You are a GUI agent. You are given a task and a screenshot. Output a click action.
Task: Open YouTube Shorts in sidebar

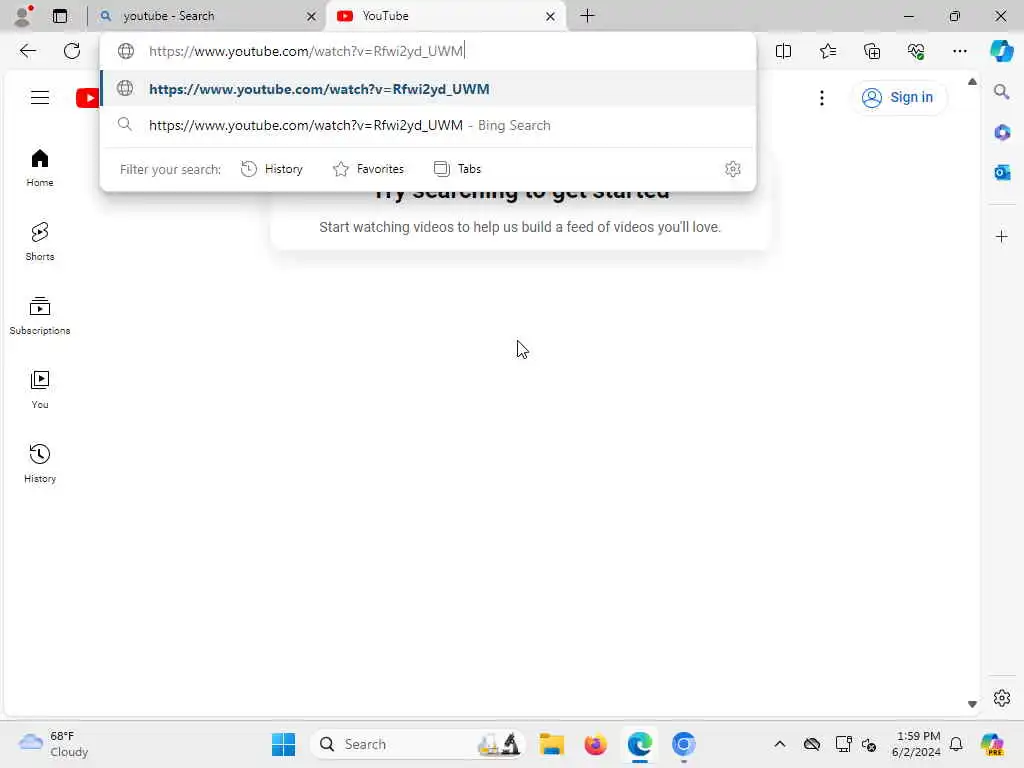click(x=40, y=242)
